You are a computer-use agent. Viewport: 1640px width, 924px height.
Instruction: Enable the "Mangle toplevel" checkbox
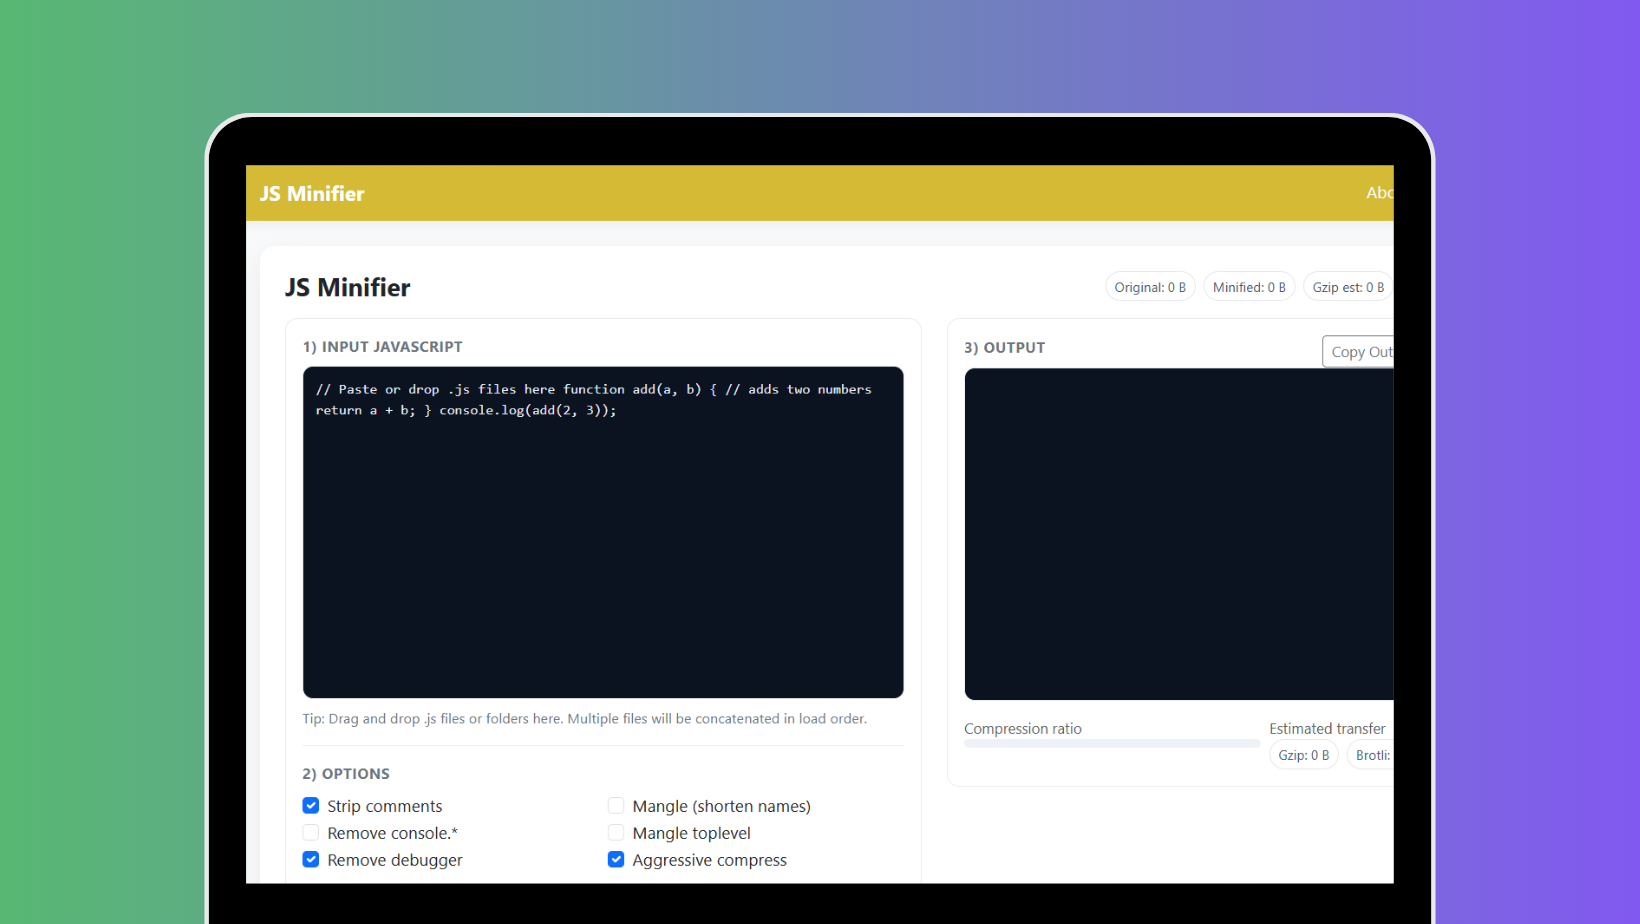click(616, 832)
